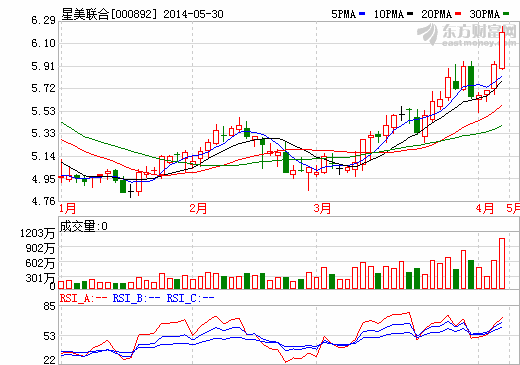The image size is (520, 365).
Task: Click the 5.14 price axis label
Action: 43,156
